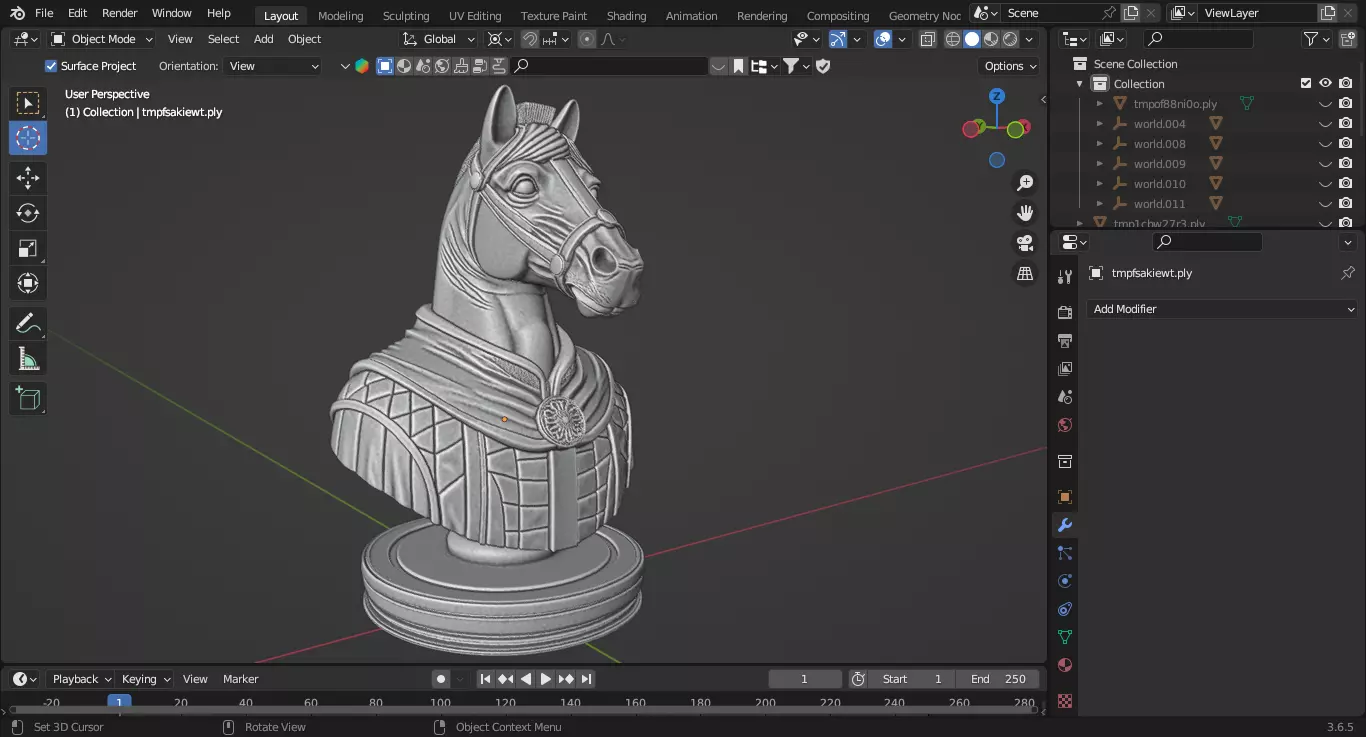This screenshot has height=737, width=1366.
Task: Switch to the UV Editing workspace tab
Action: pos(475,16)
